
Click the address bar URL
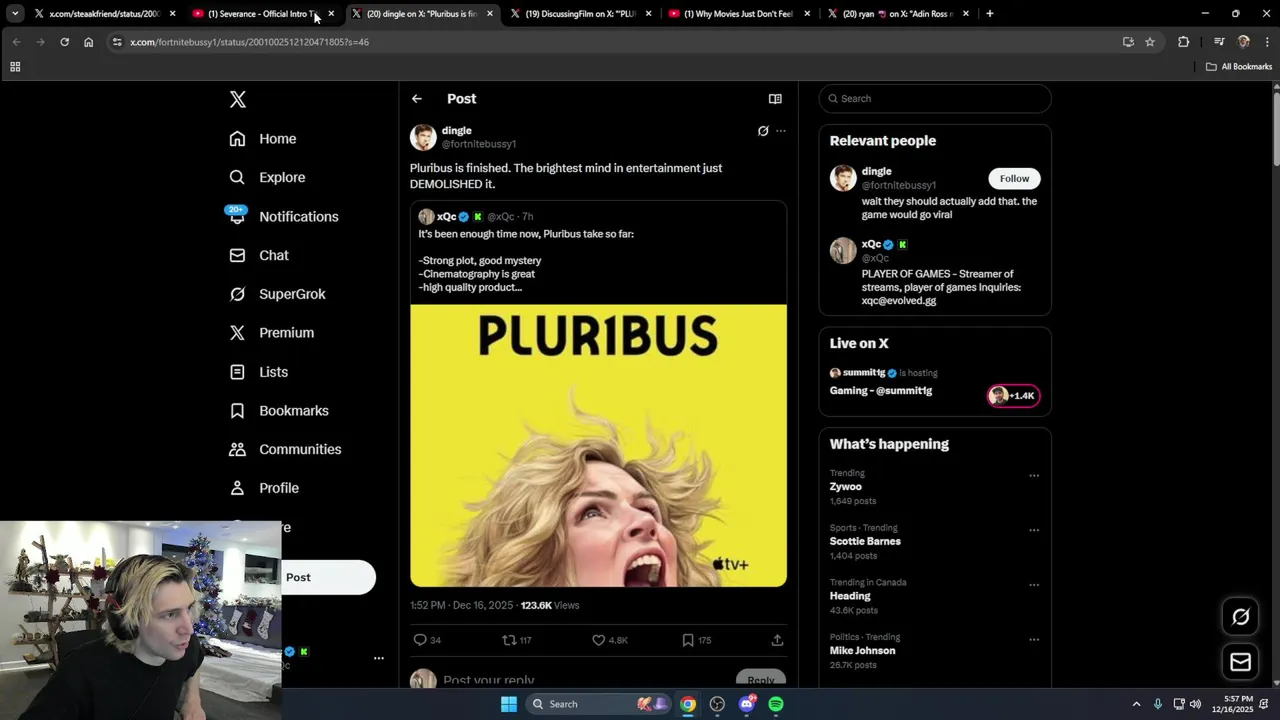[249, 42]
